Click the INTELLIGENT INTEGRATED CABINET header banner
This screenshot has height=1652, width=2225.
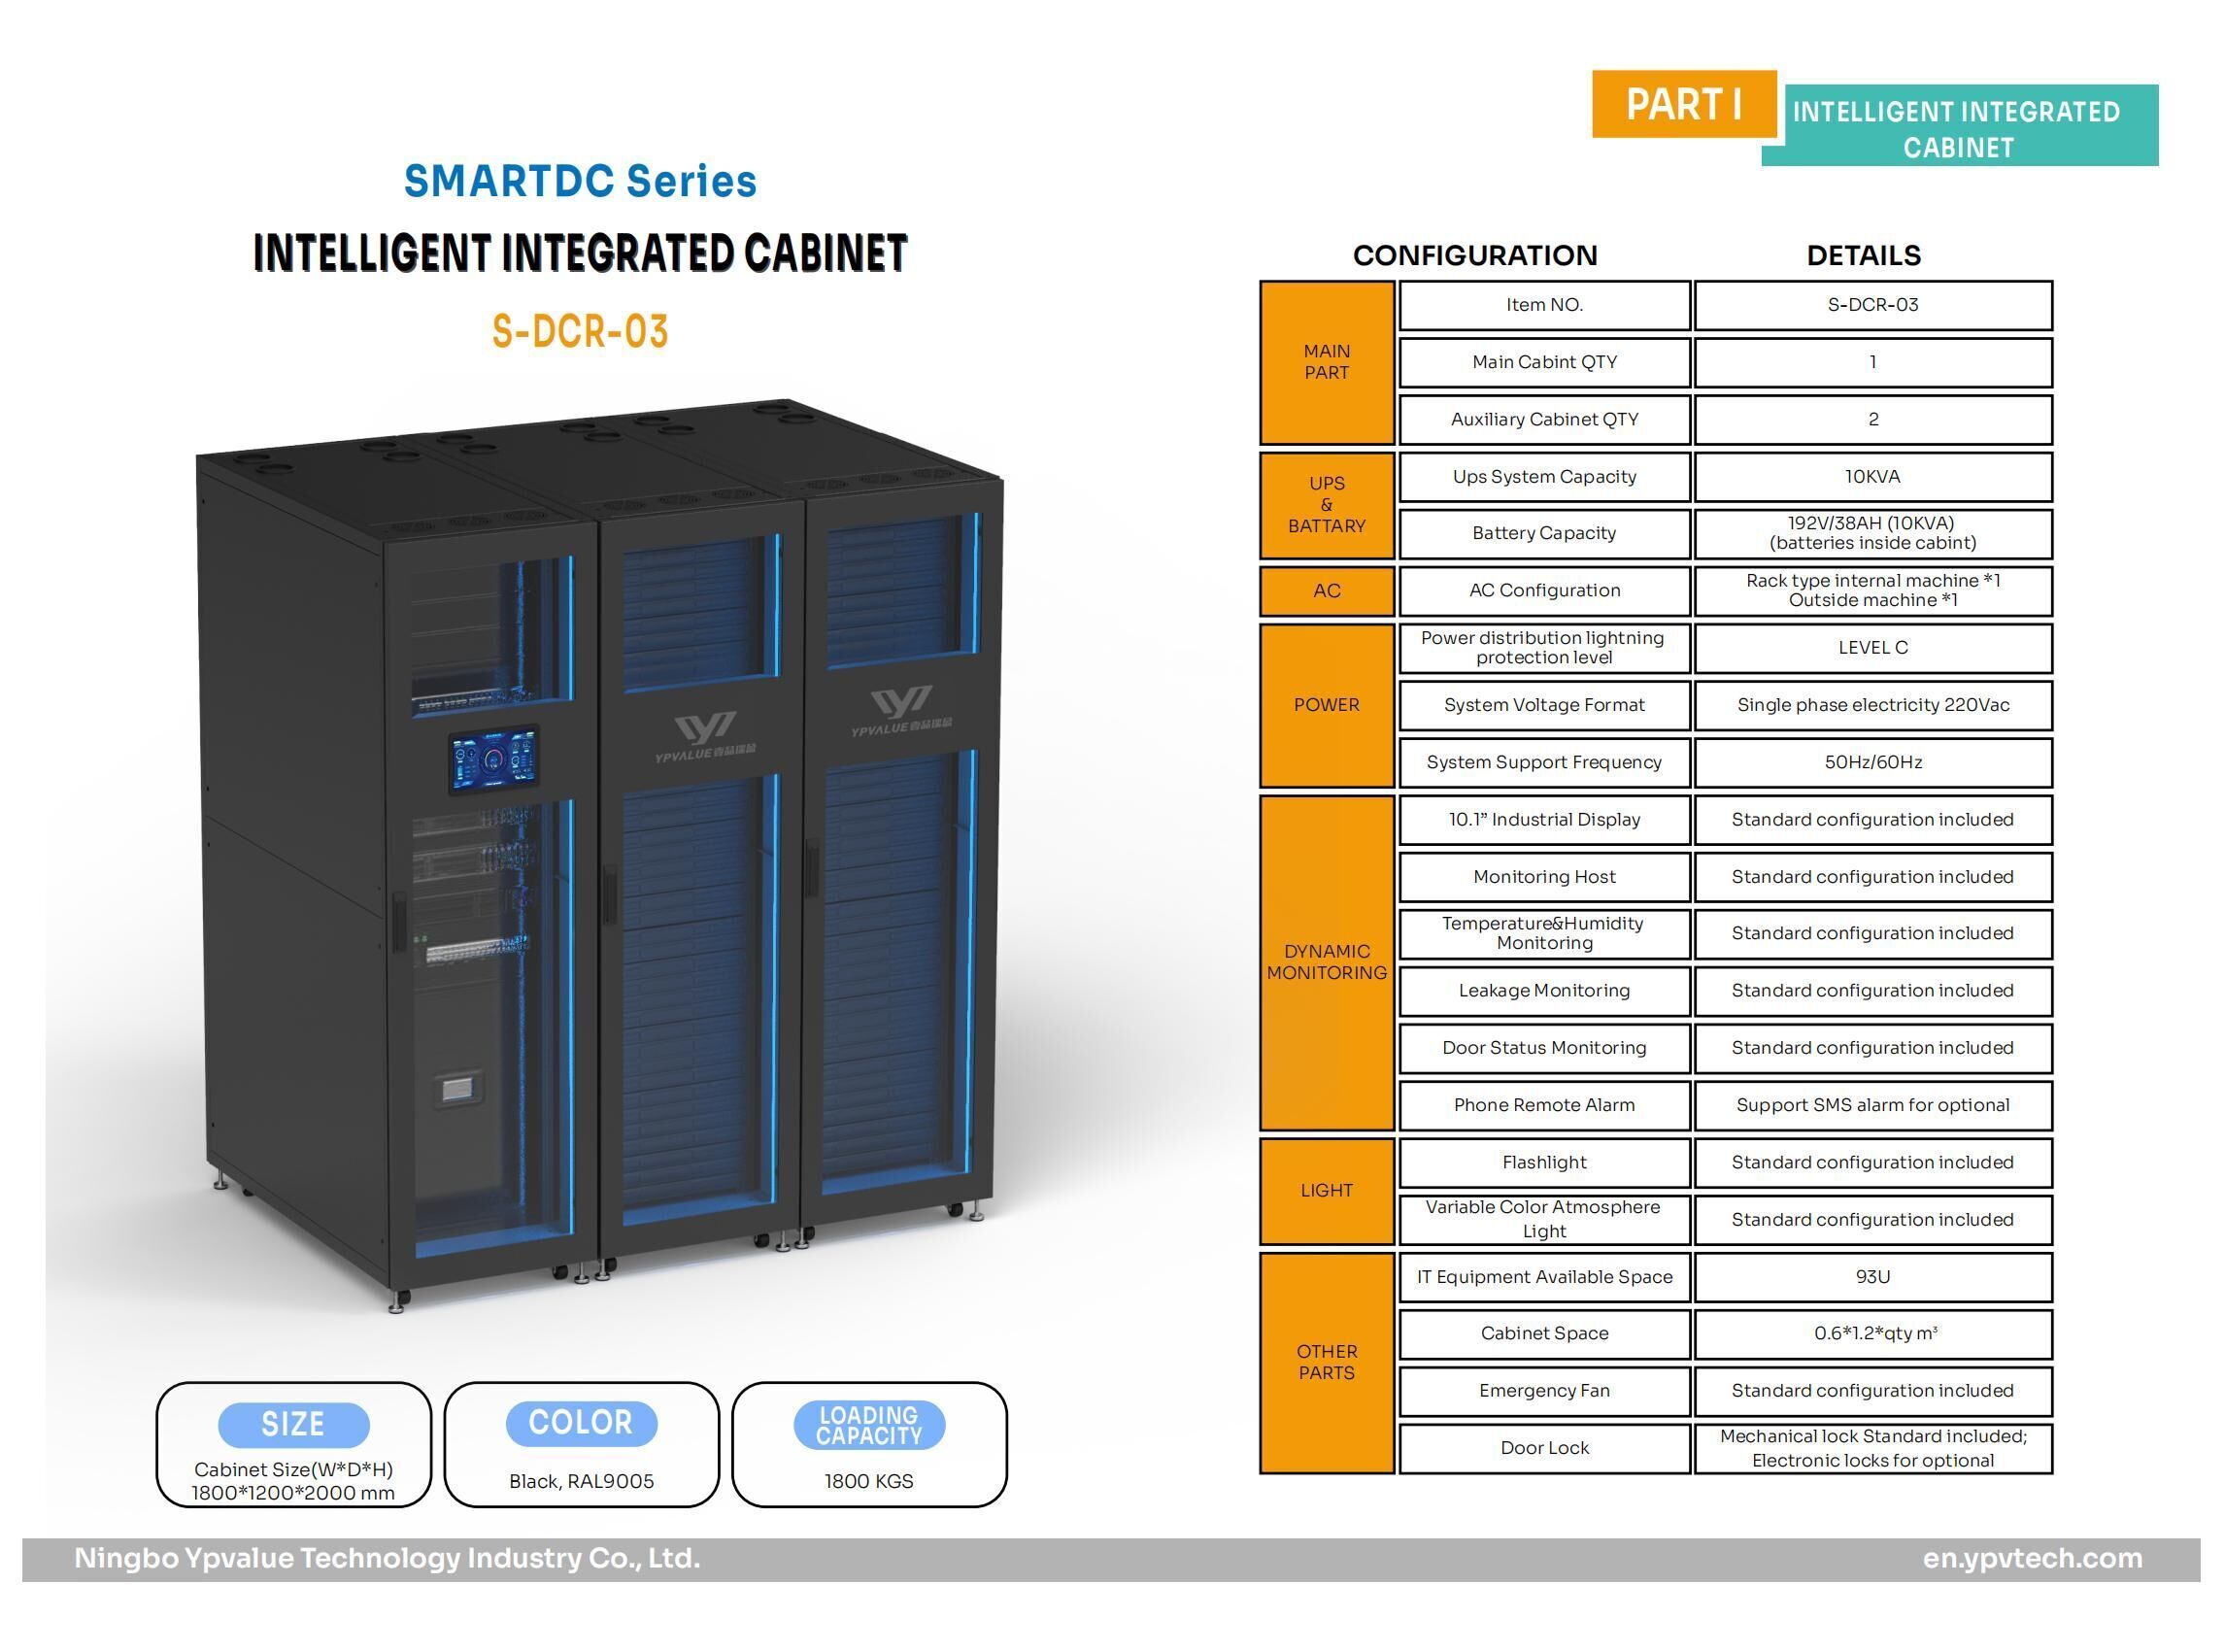tap(1963, 128)
